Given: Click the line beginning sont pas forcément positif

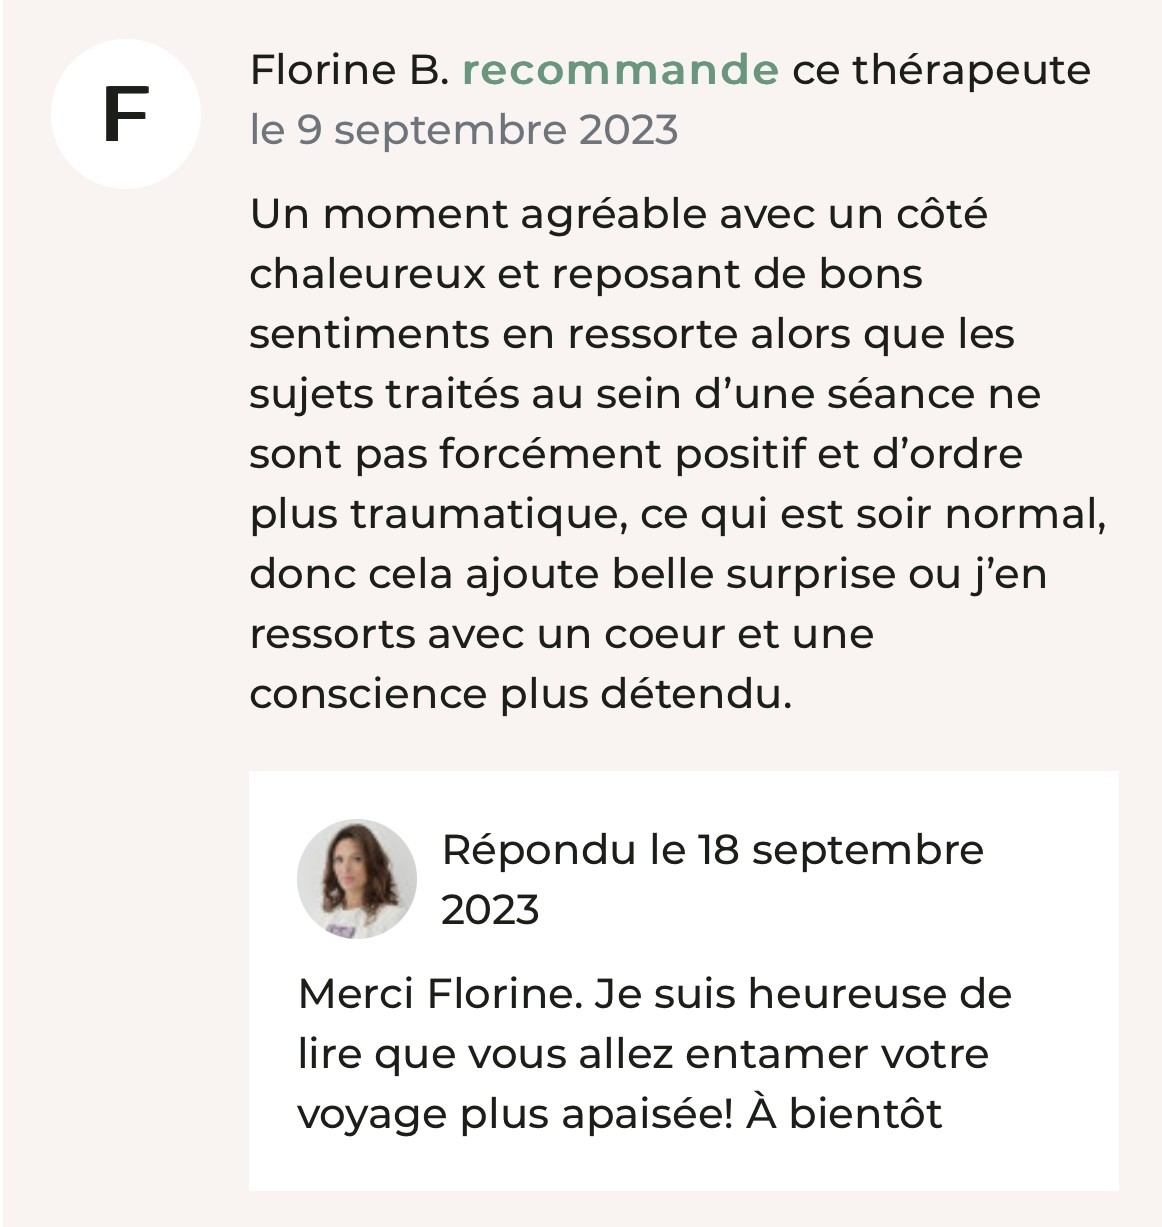Looking at the screenshot, I should point(636,454).
